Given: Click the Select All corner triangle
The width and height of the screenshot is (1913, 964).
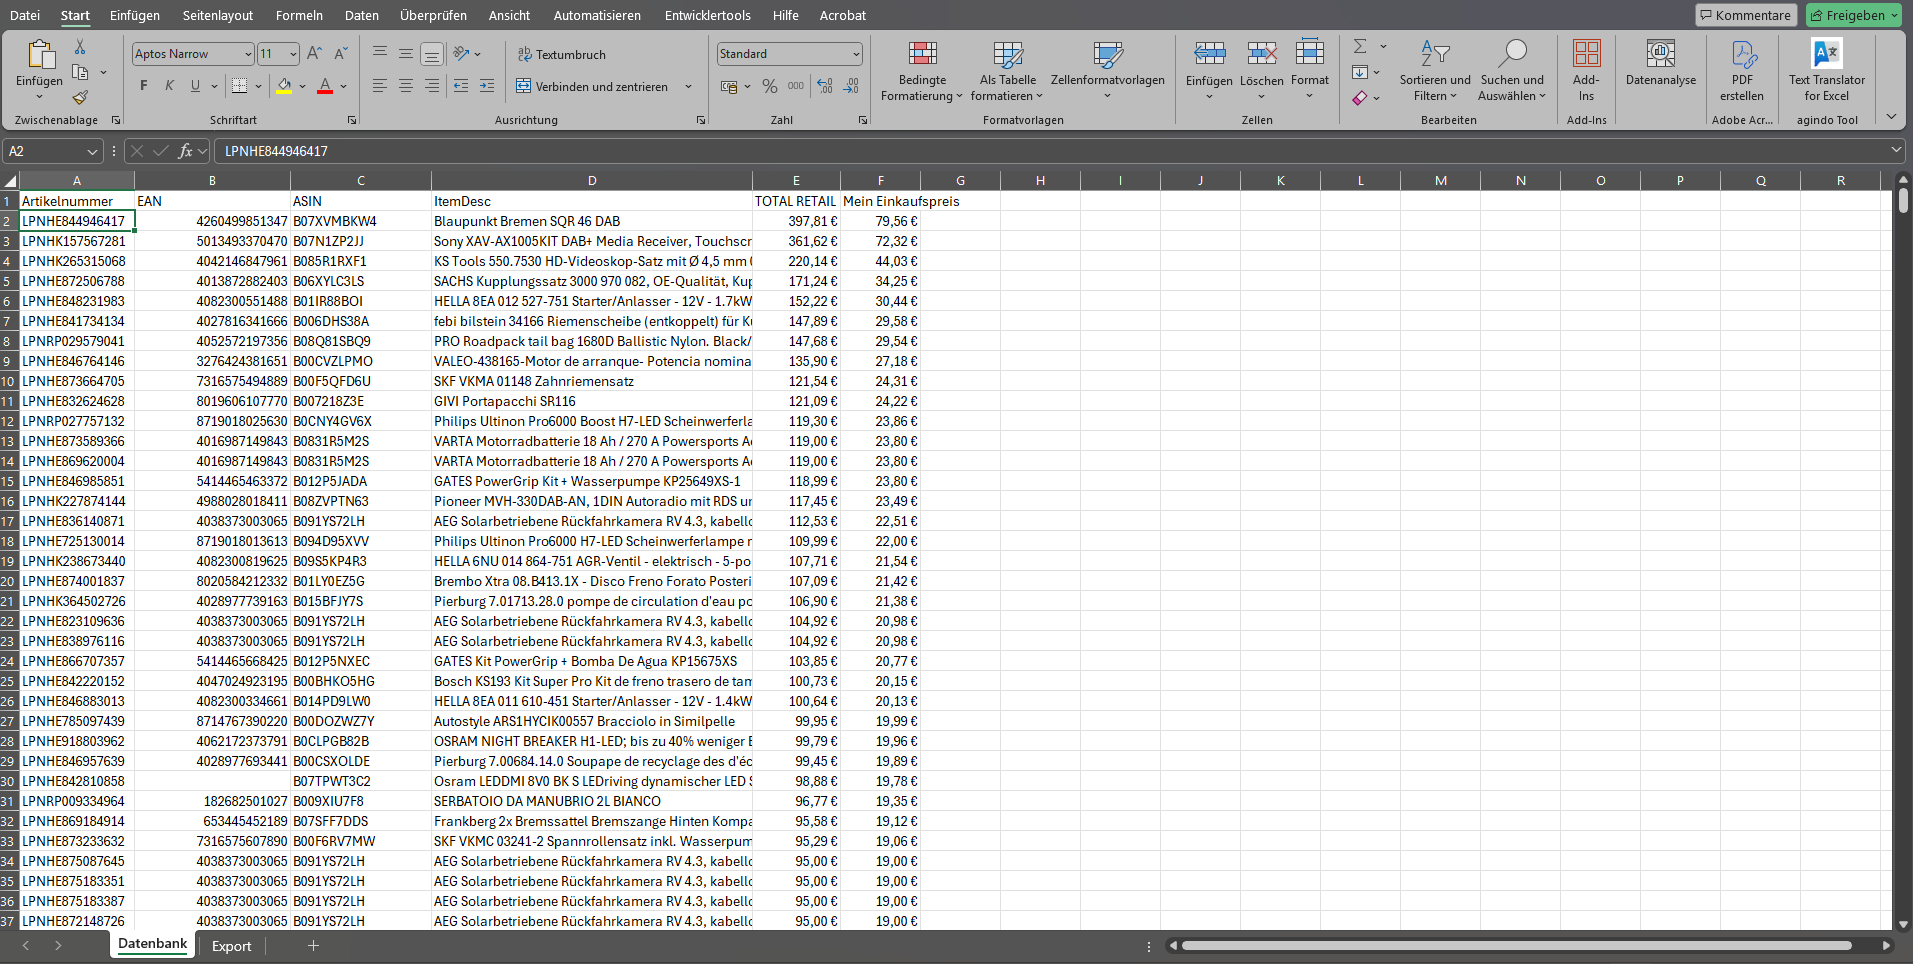Looking at the screenshot, I should [10, 181].
